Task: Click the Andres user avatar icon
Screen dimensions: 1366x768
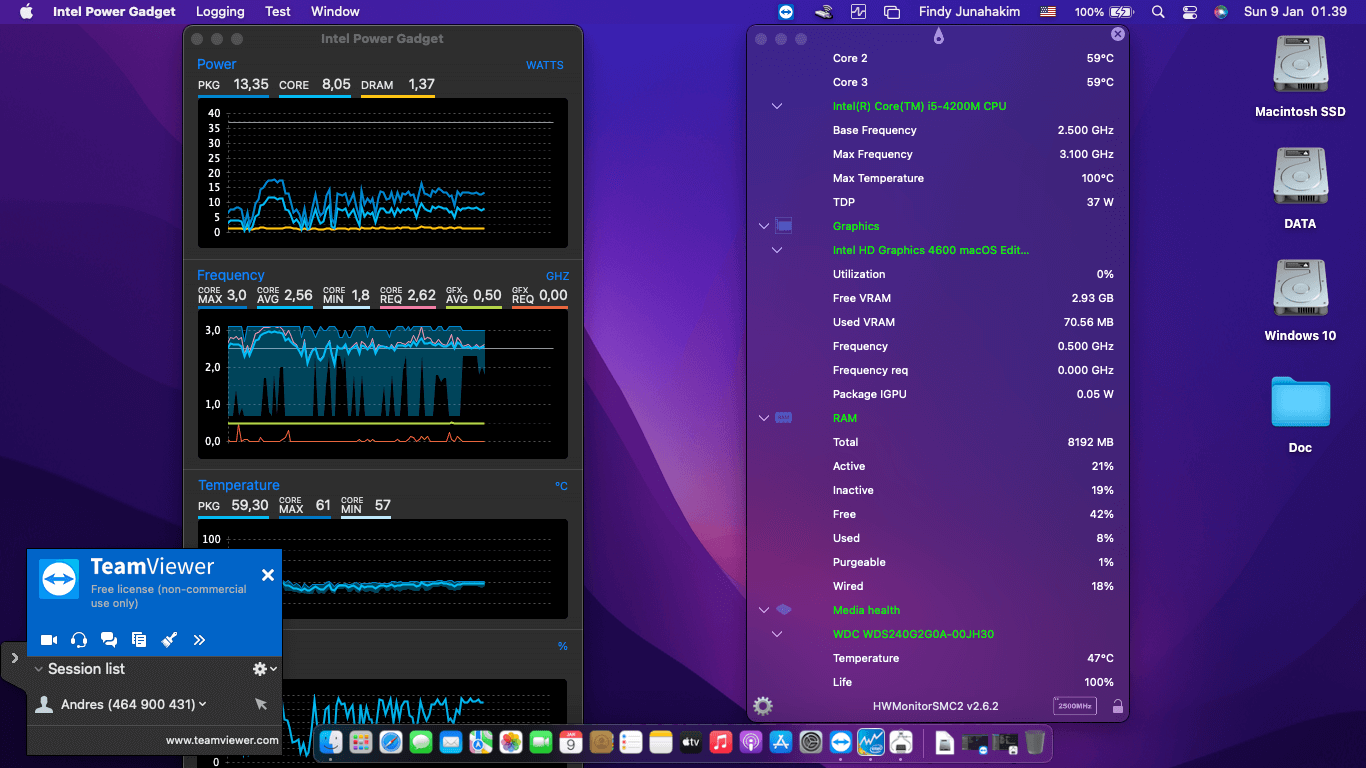Action: pos(44,704)
